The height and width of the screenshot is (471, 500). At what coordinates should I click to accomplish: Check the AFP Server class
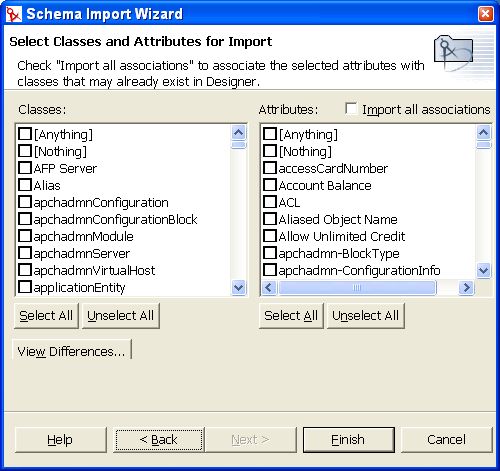coord(25,168)
